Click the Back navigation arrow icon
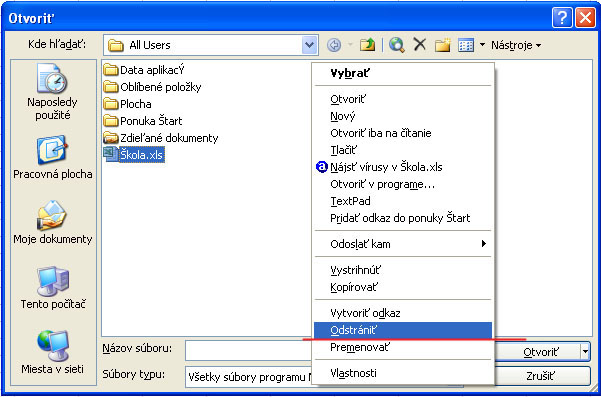This screenshot has width=601, height=397. pyautogui.click(x=334, y=45)
